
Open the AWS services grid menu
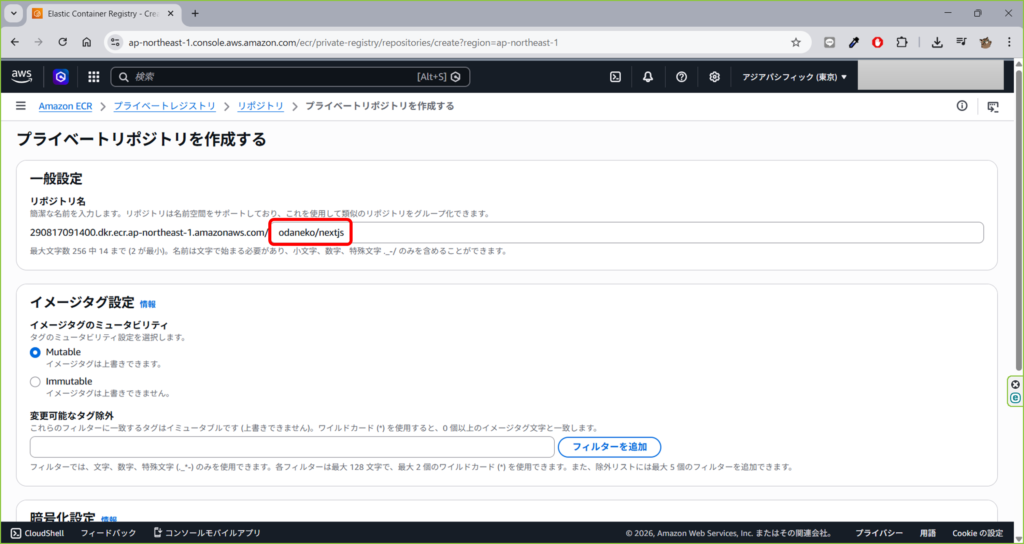click(94, 77)
